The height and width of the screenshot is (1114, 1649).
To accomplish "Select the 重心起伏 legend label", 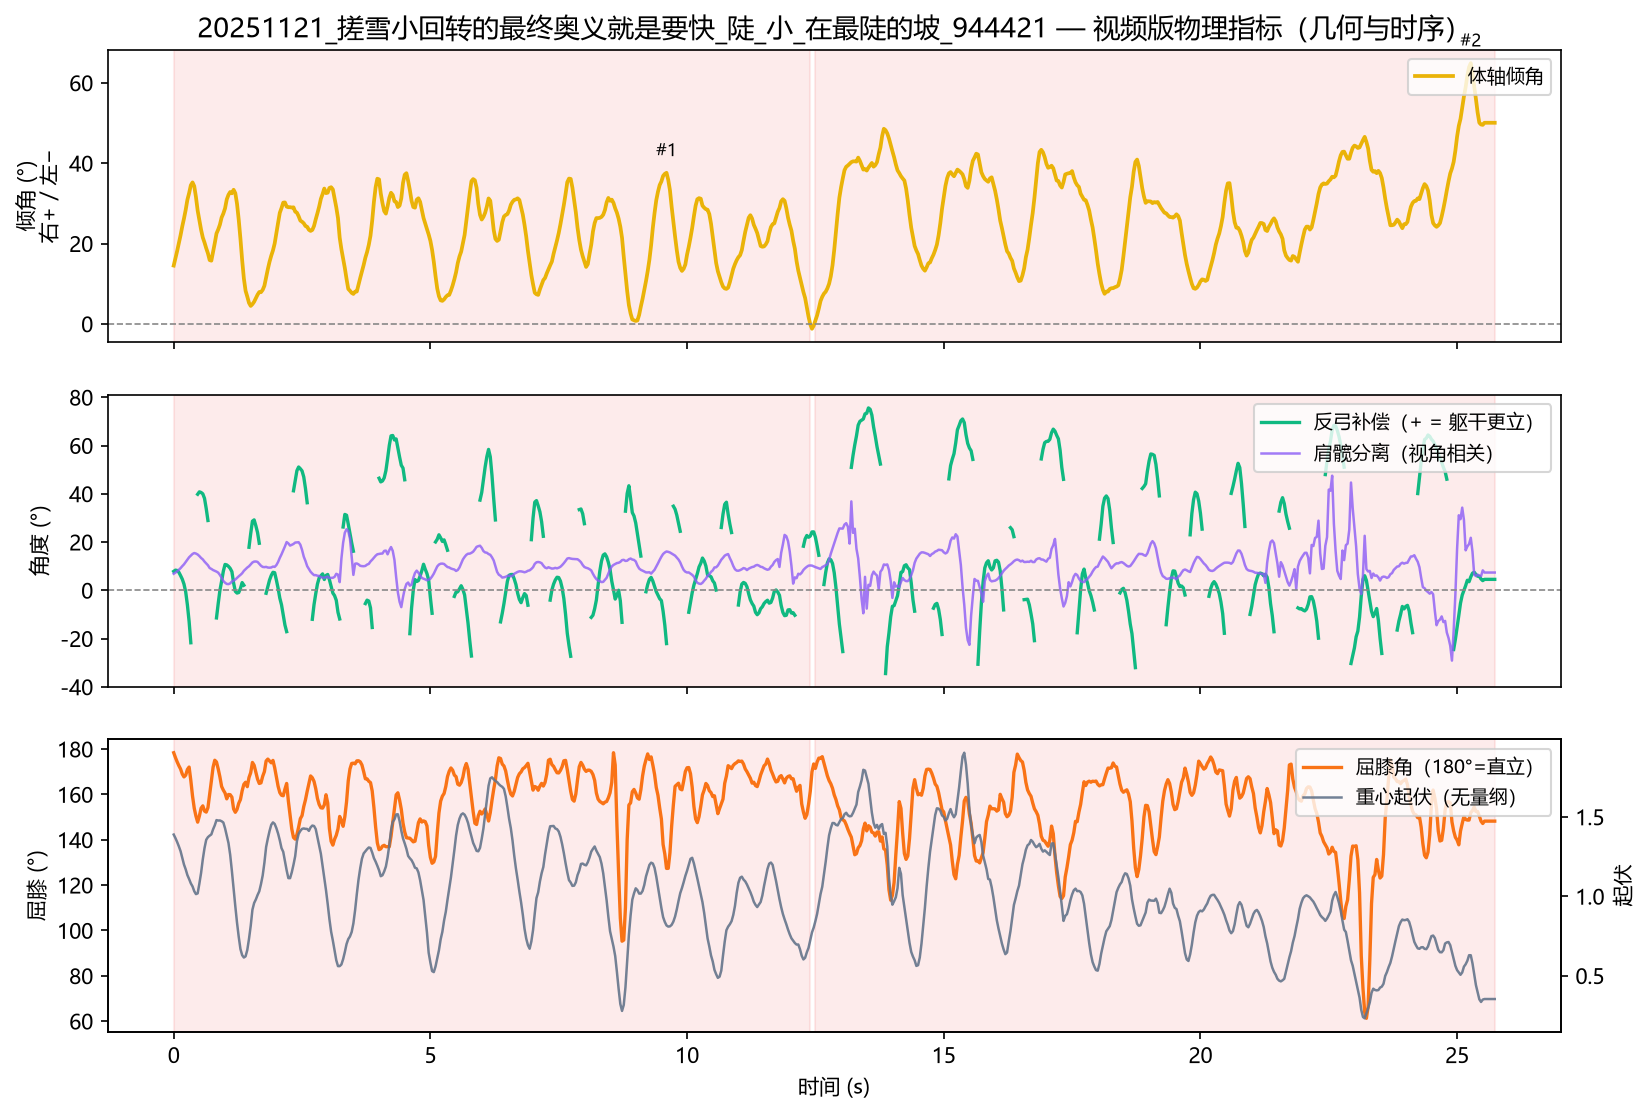I will click(1435, 797).
